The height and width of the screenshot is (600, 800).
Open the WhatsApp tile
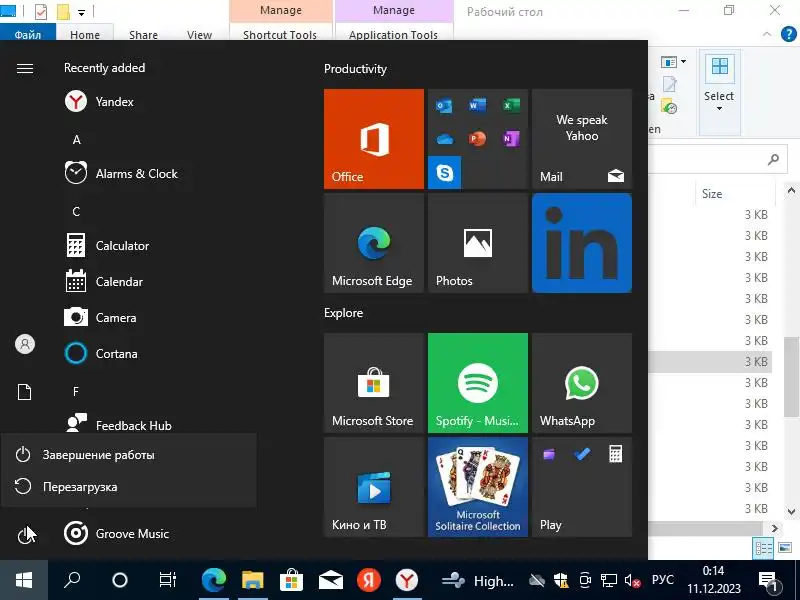coord(582,383)
